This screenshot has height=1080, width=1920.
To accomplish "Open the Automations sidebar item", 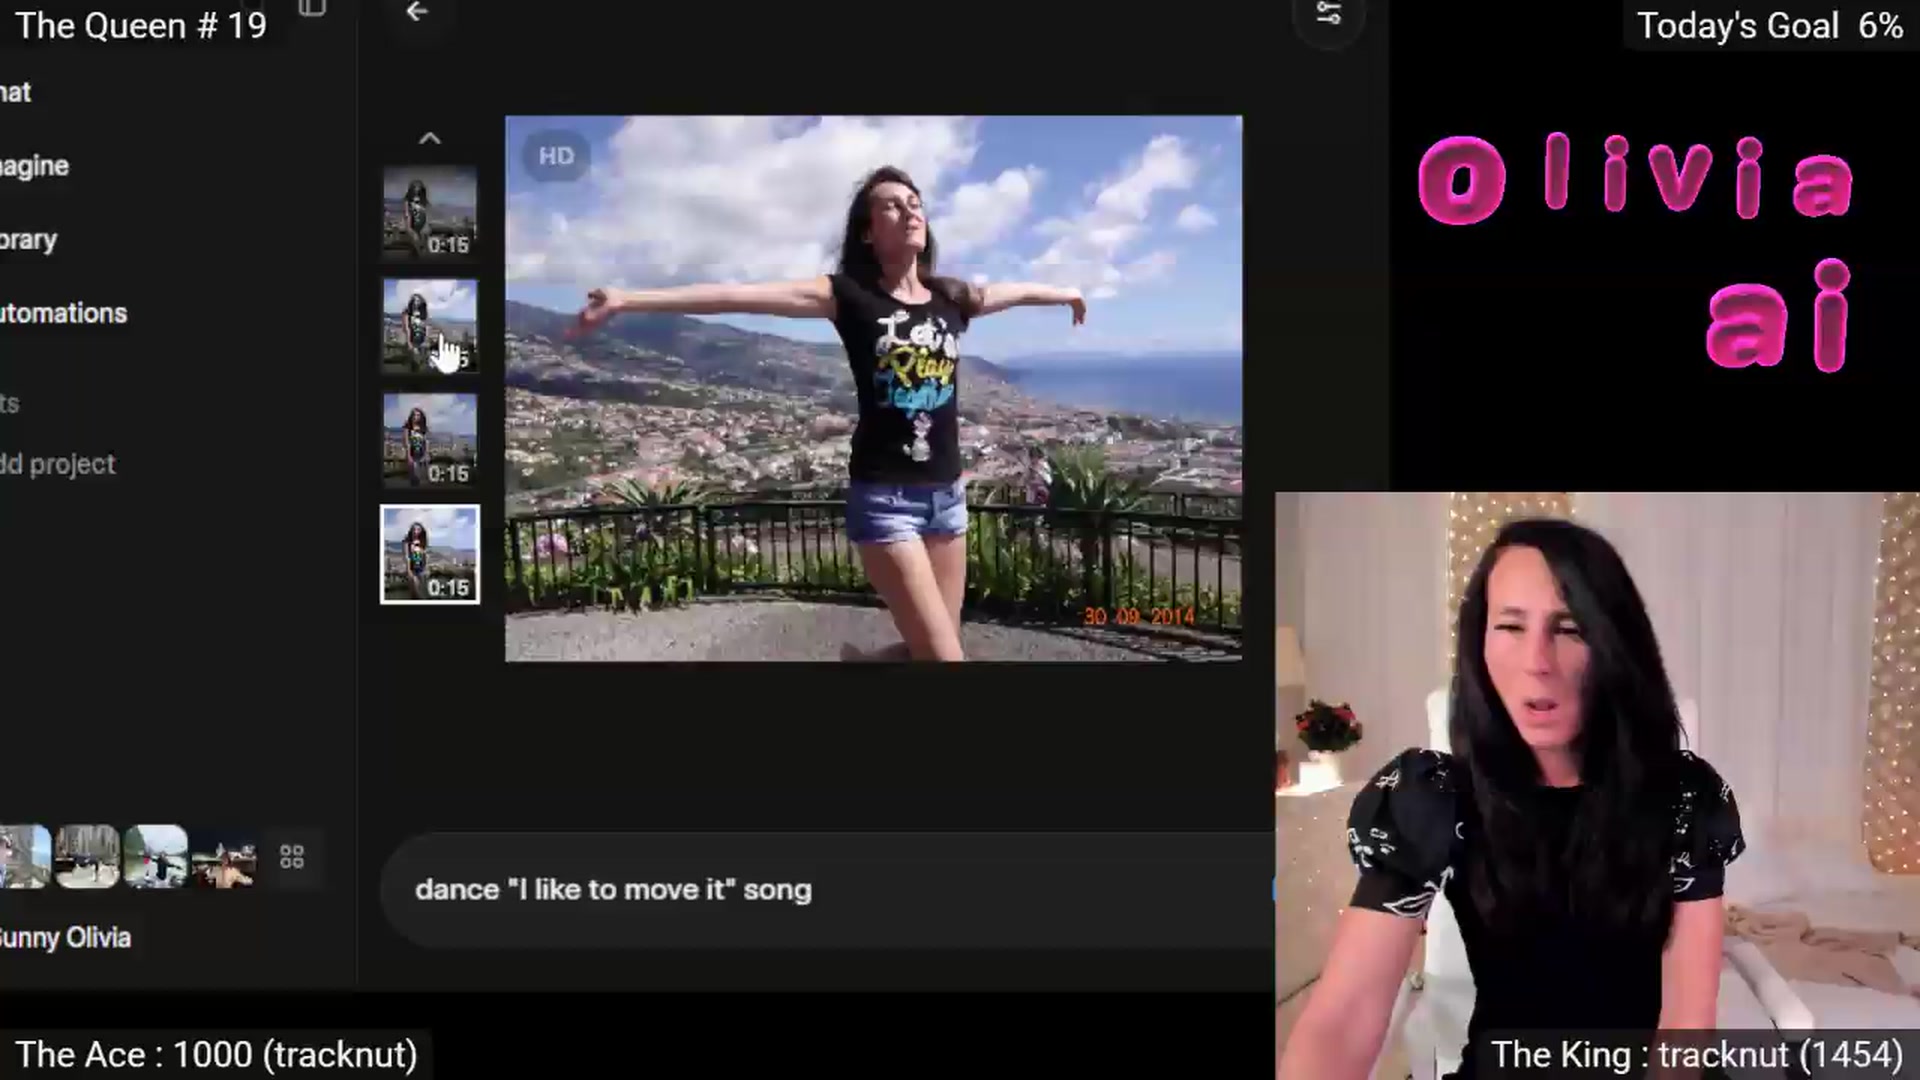I will pyautogui.click(x=63, y=313).
